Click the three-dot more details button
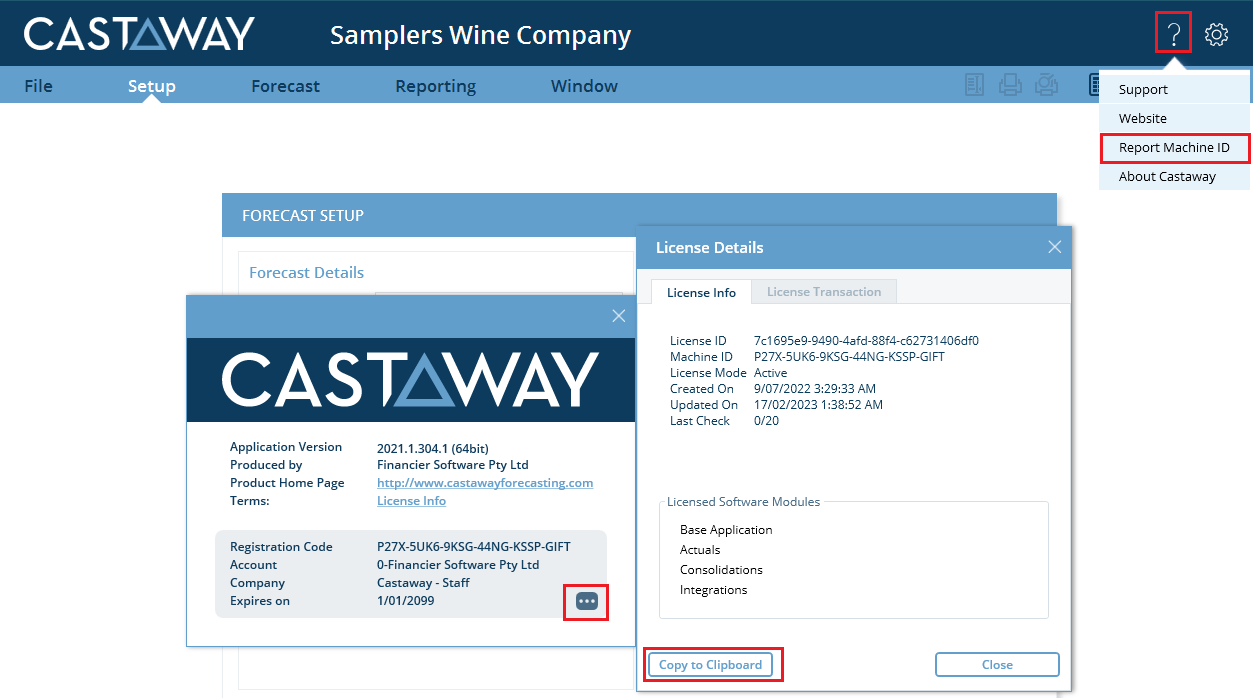This screenshot has width=1253, height=698. (x=587, y=601)
